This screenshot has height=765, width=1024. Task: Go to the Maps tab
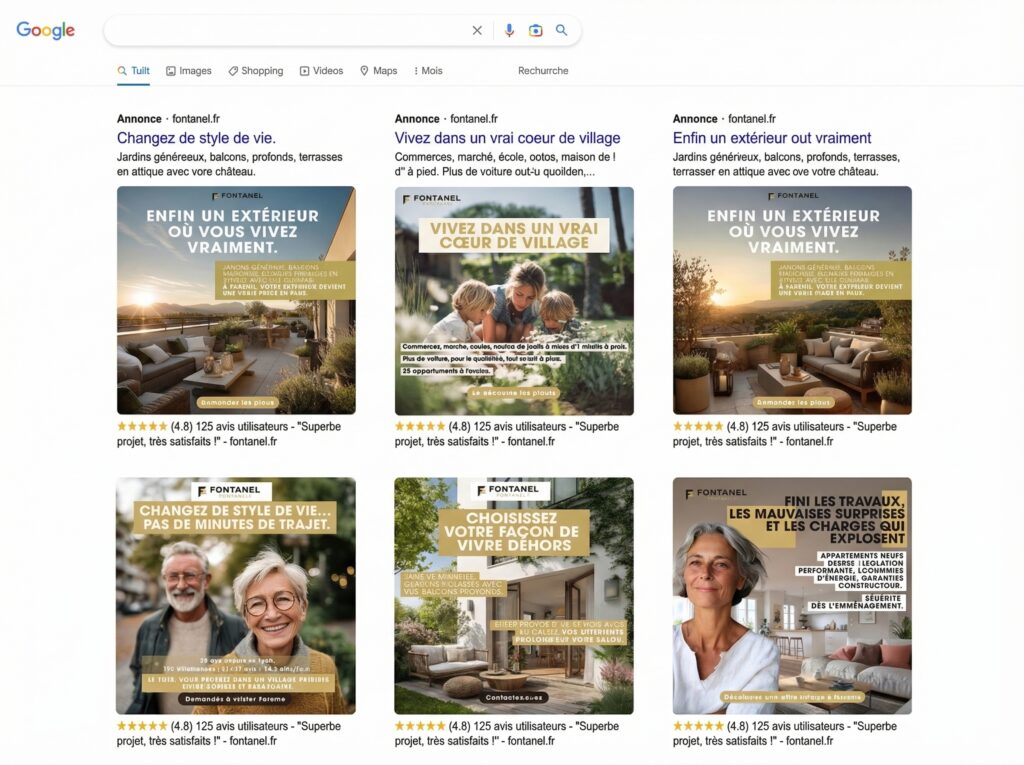379,71
